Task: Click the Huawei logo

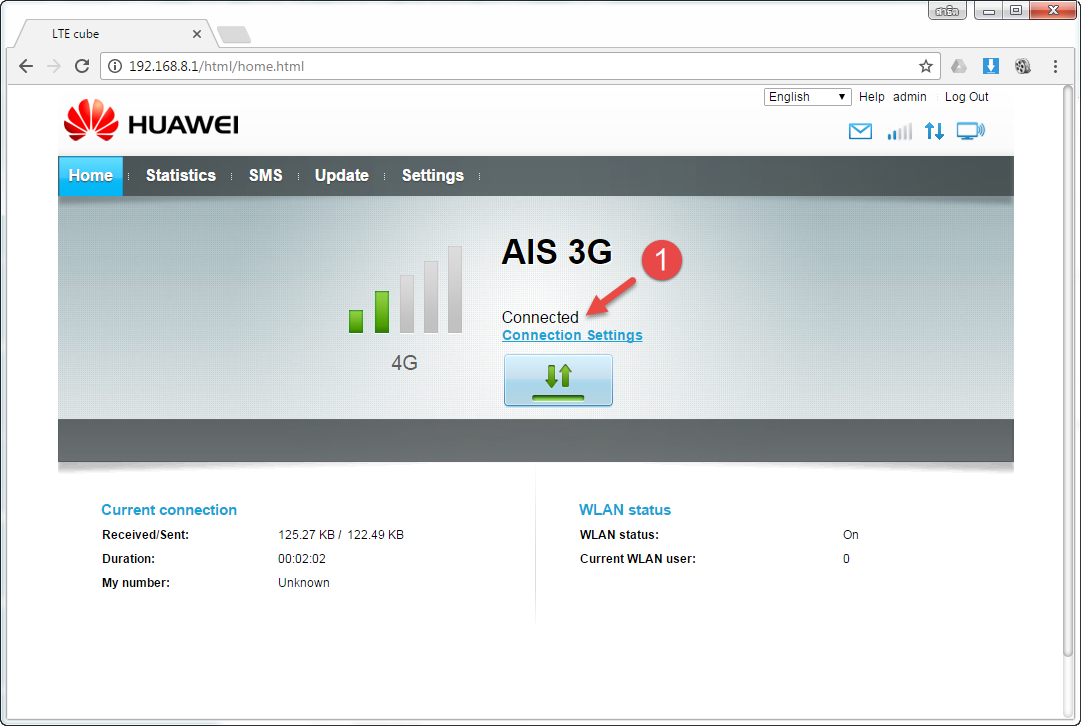Action: pos(151,121)
